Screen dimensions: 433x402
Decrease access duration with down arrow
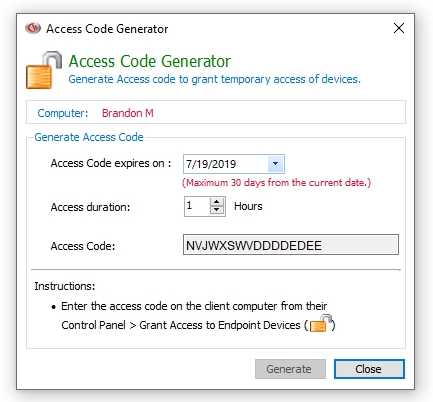click(x=217, y=210)
